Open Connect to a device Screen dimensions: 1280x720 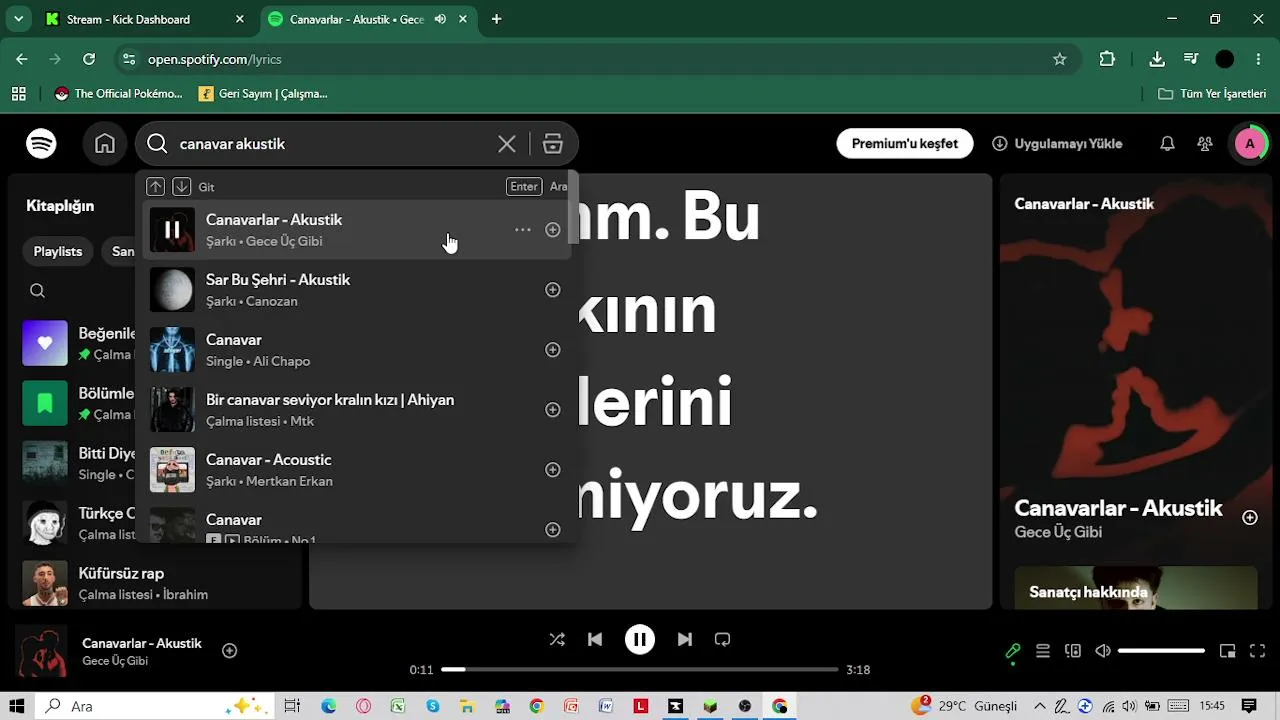pyautogui.click(x=1073, y=651)
